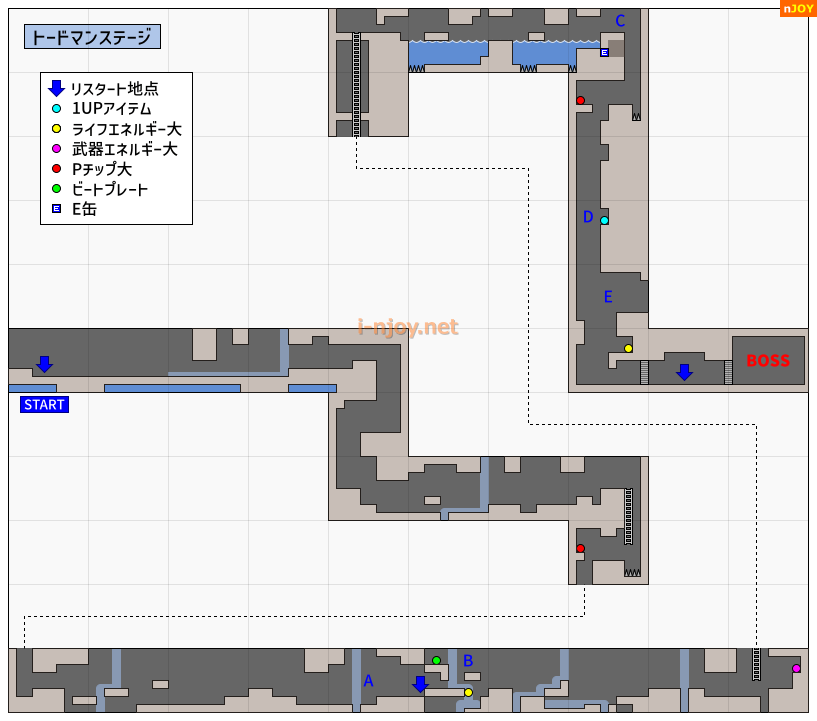Click the restart arrow beside marker A
The height and width of the screenshot is (721, 817).
point(420,684)
